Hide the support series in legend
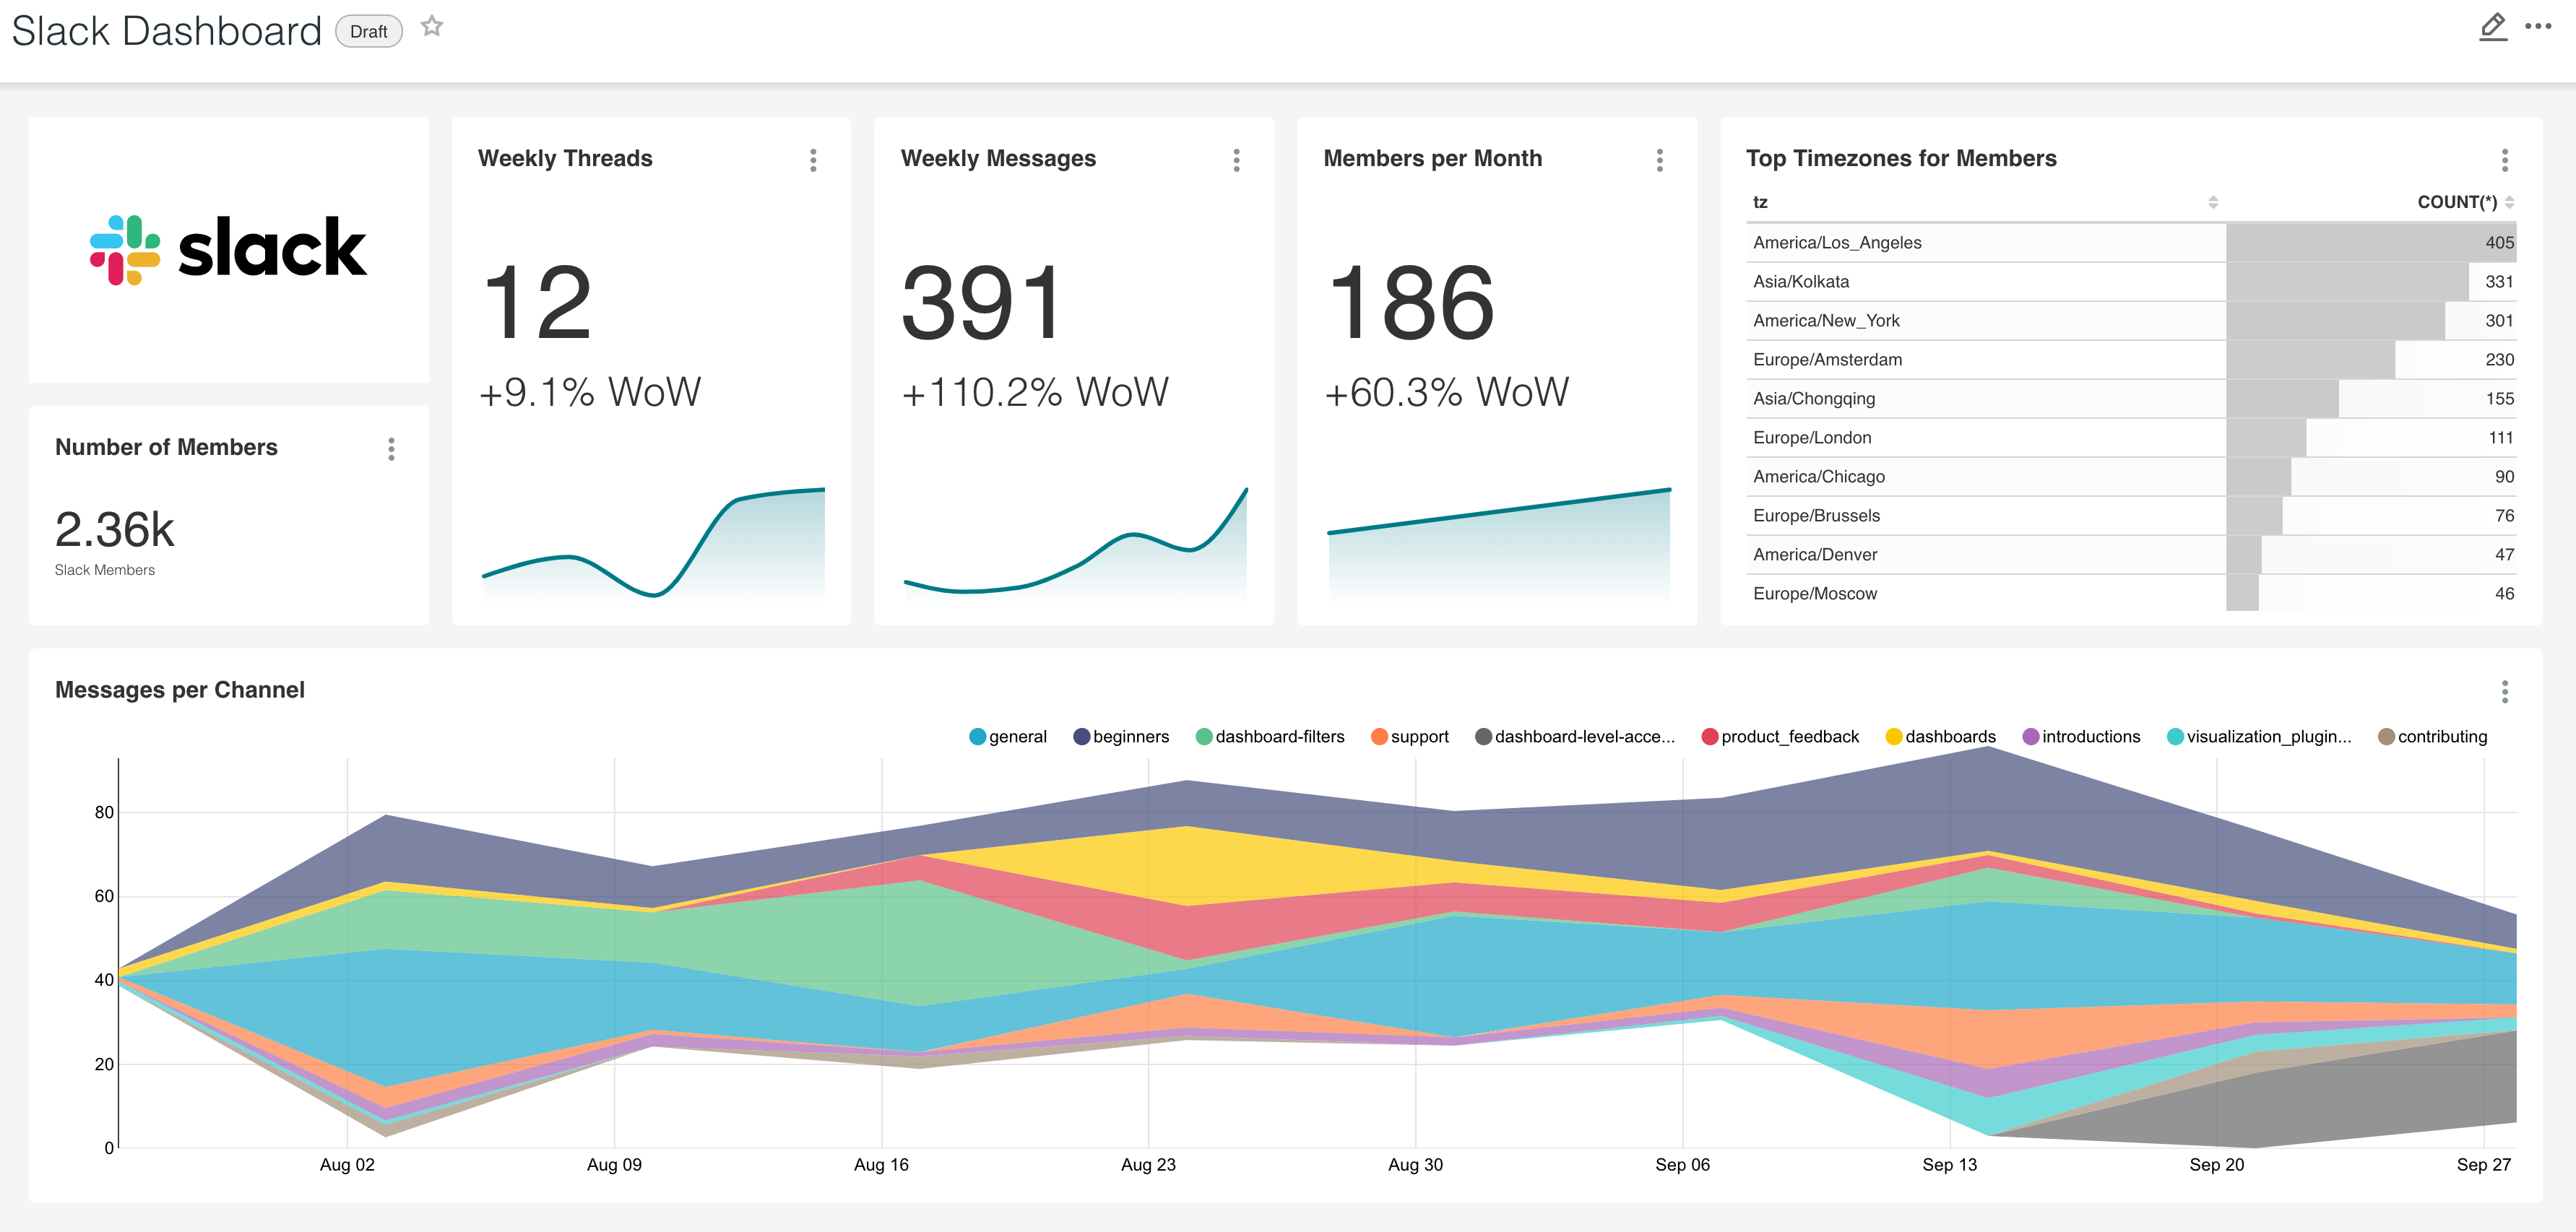This screenshot has height=1232, width=2576. point(1410,737)
